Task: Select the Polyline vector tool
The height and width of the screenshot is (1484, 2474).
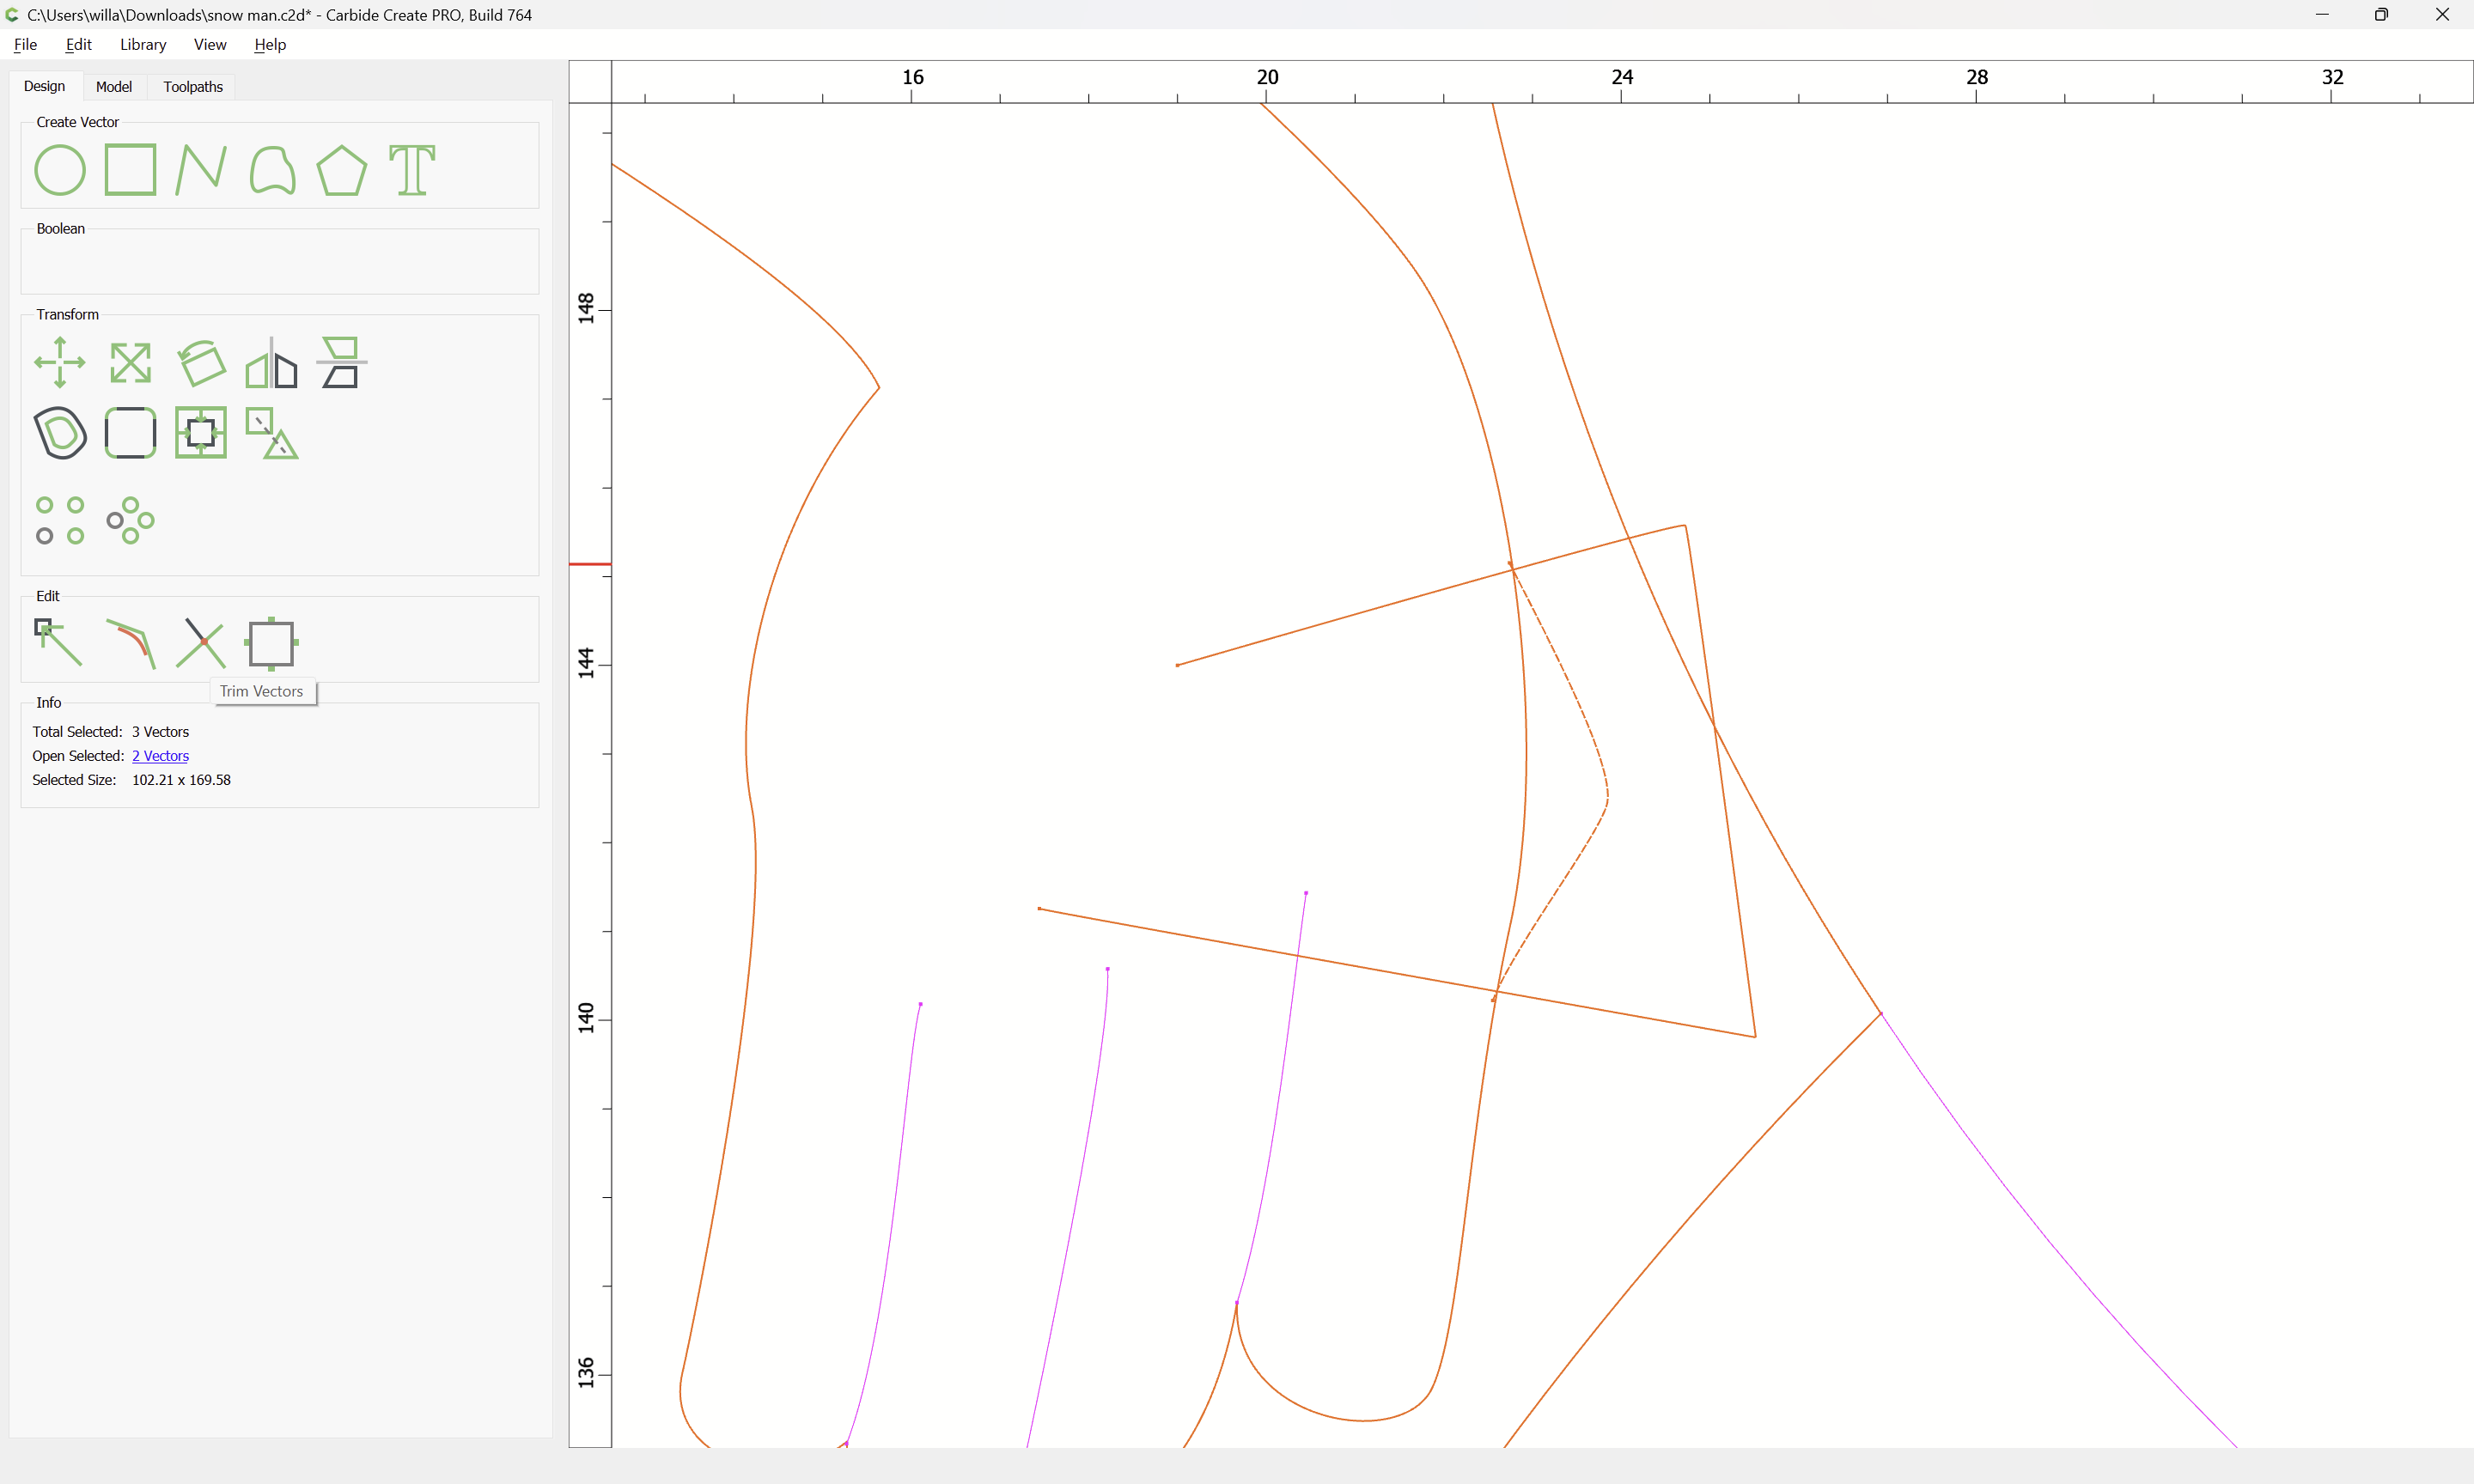Action: 200,169
